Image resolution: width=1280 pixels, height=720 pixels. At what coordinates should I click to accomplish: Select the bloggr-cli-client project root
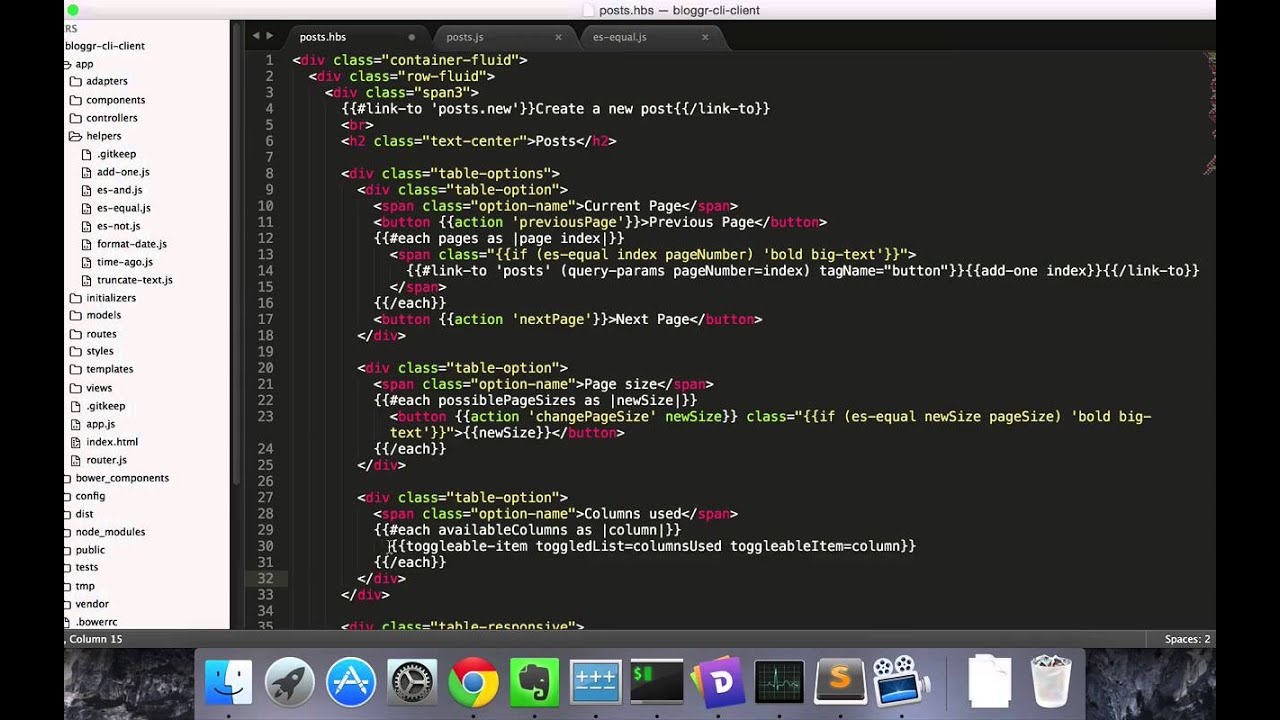coord(105,46)
